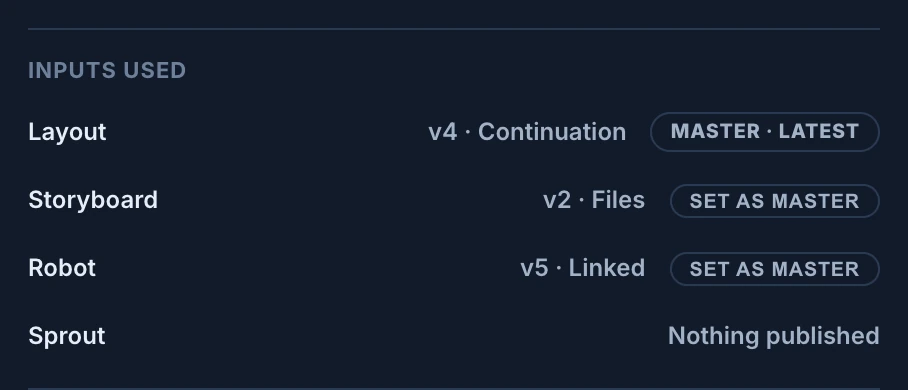
Task: Click the divider line below Sprout row
Action: pyautogui.click(x=454, y=389)
